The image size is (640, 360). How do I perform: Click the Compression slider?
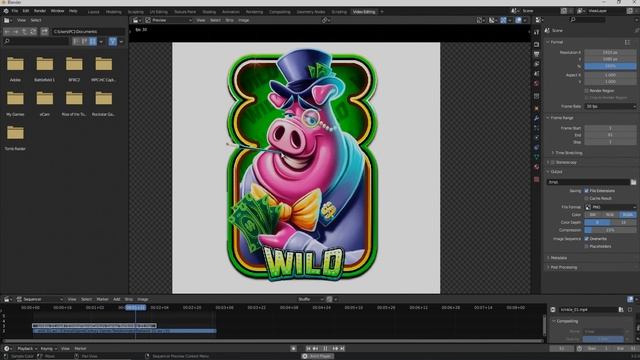click(610, 230)
